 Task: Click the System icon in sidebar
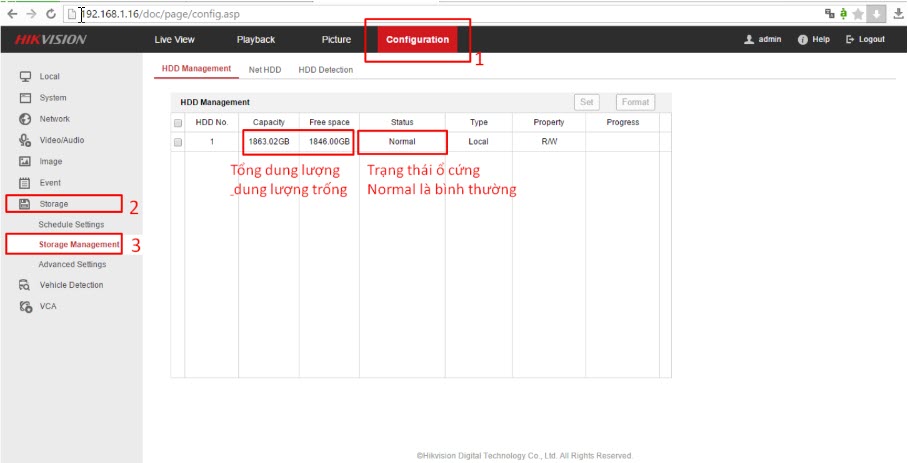(25, 98)
